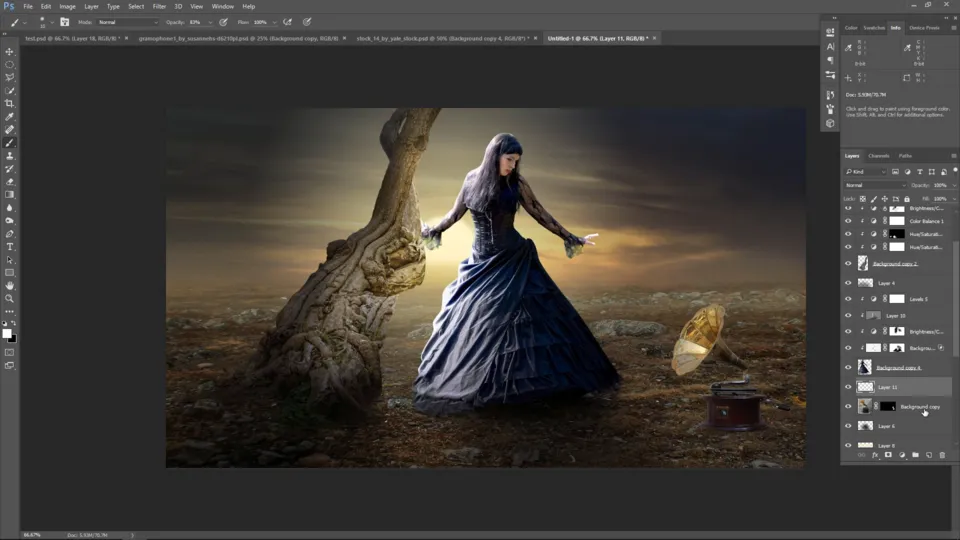Switch to the Paths tab
Screen dimensions: 960x540
pyautogui.click(x=905, y=156)
